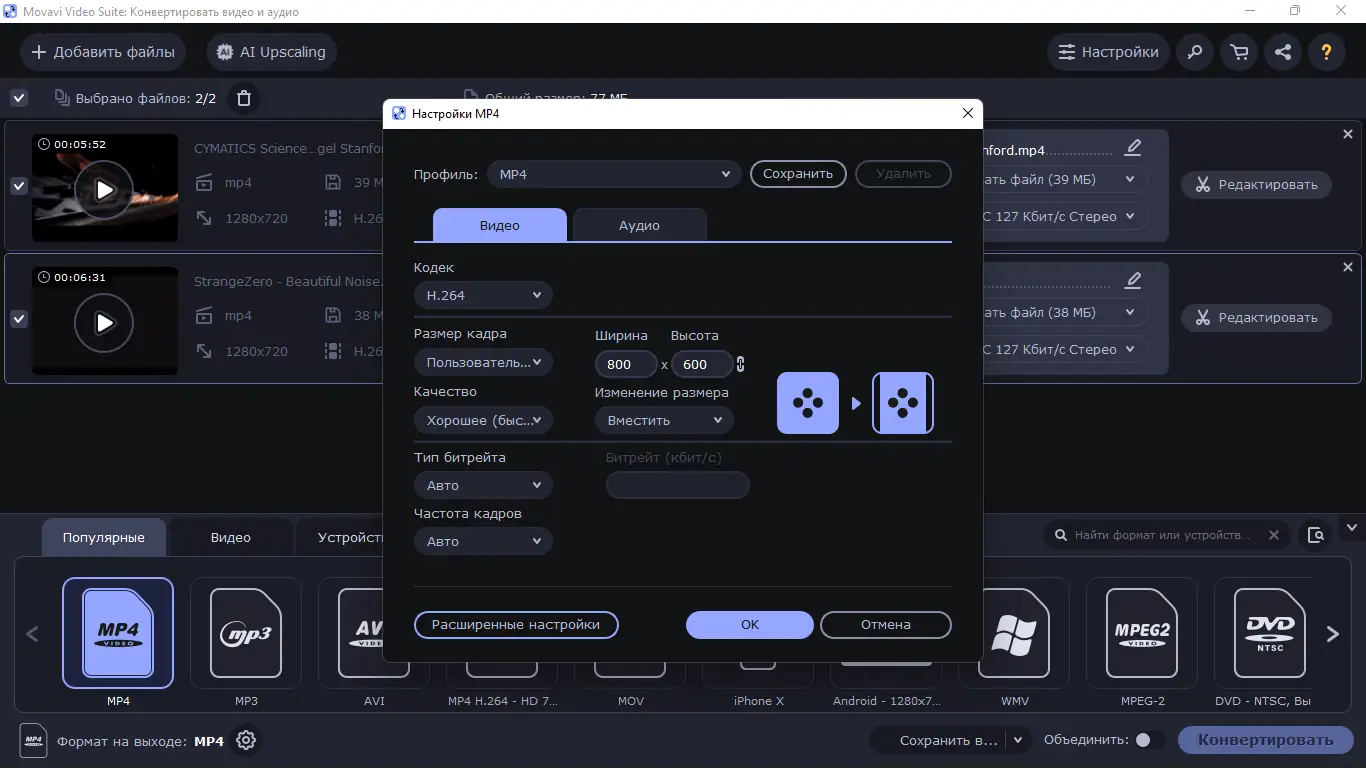
Task: Open Расширенные настройки
Action: point(516,625)
